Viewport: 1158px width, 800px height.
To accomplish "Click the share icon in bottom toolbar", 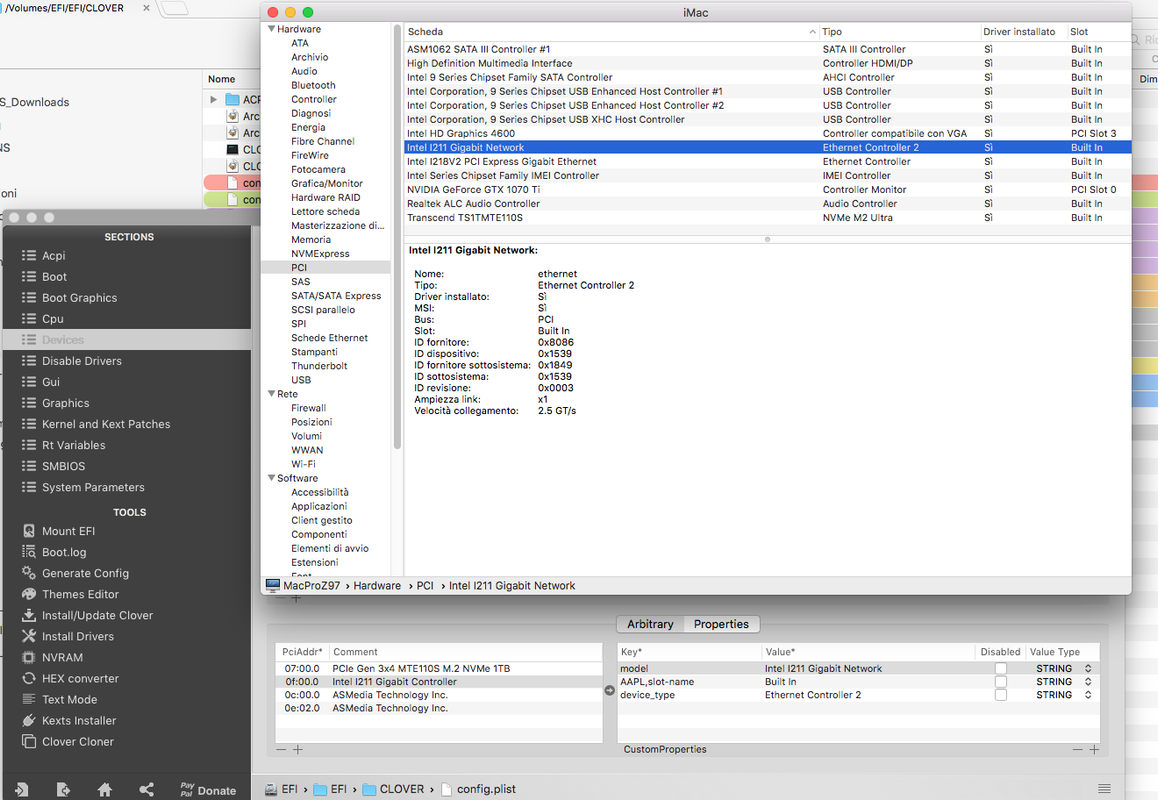I will pos(146,790).
